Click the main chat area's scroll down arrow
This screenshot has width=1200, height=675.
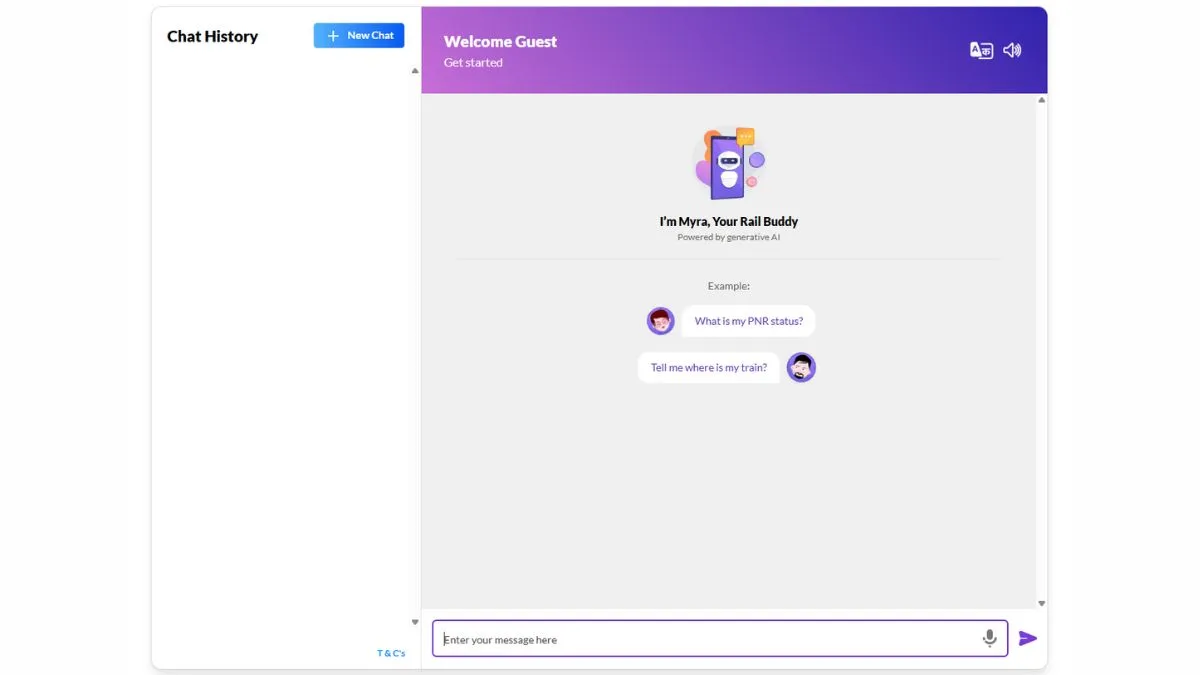1041,603
